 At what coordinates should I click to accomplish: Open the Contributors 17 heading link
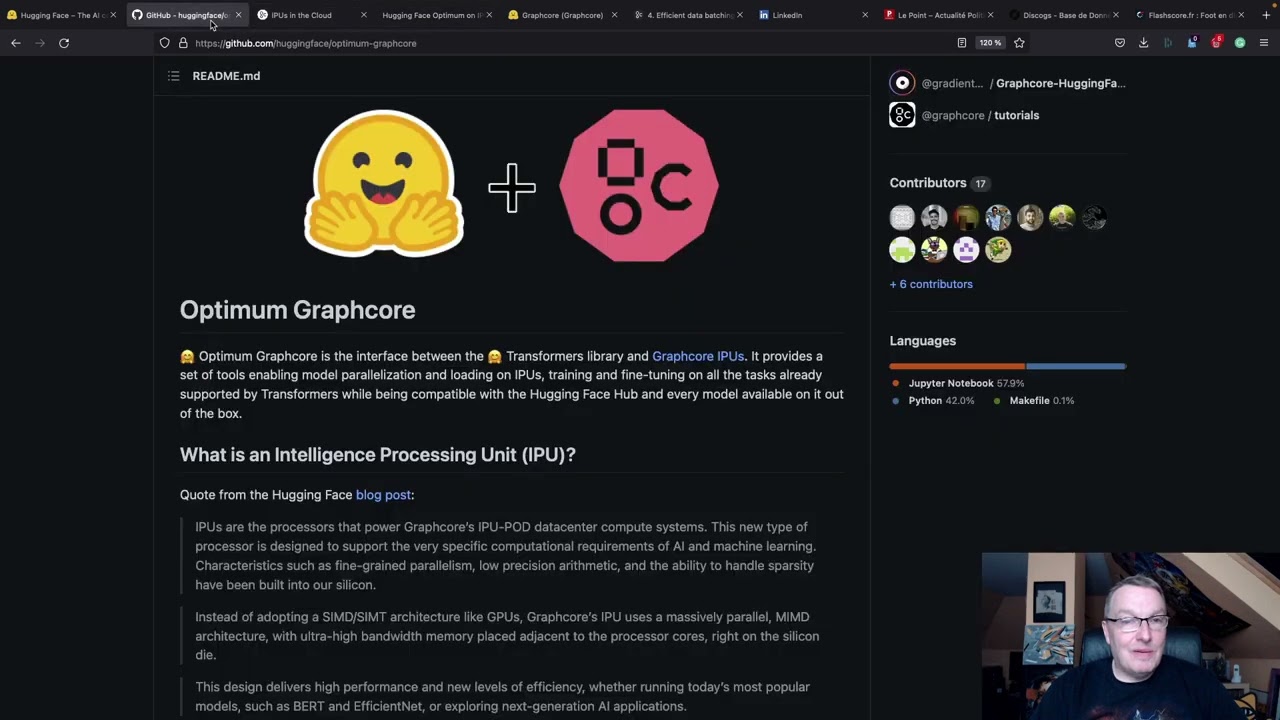938,183
